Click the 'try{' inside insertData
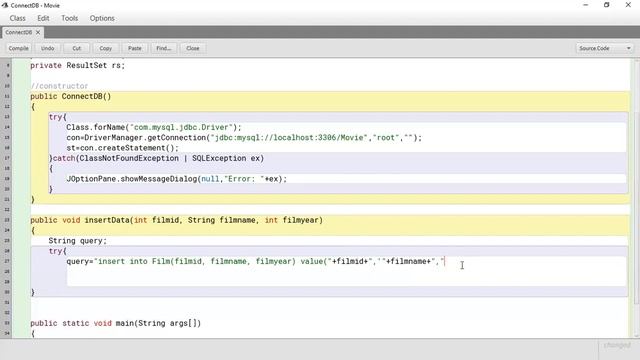640x360 pixels. click(58, 251)
